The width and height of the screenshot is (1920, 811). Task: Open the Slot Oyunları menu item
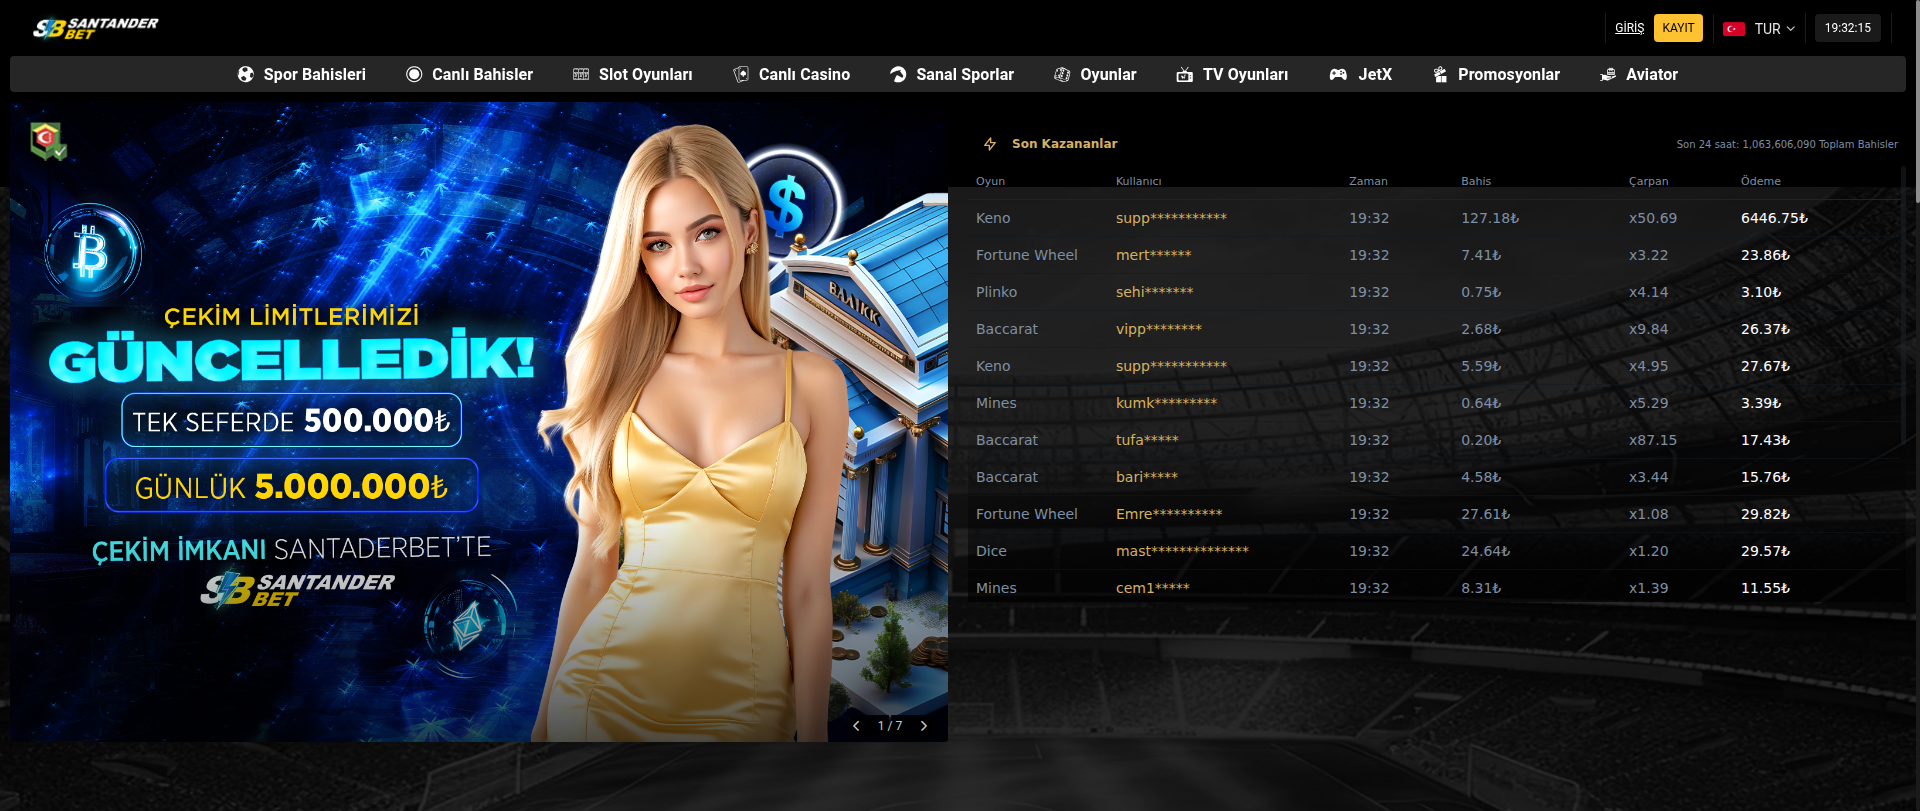pyautogui.click(x=645, y=74)
